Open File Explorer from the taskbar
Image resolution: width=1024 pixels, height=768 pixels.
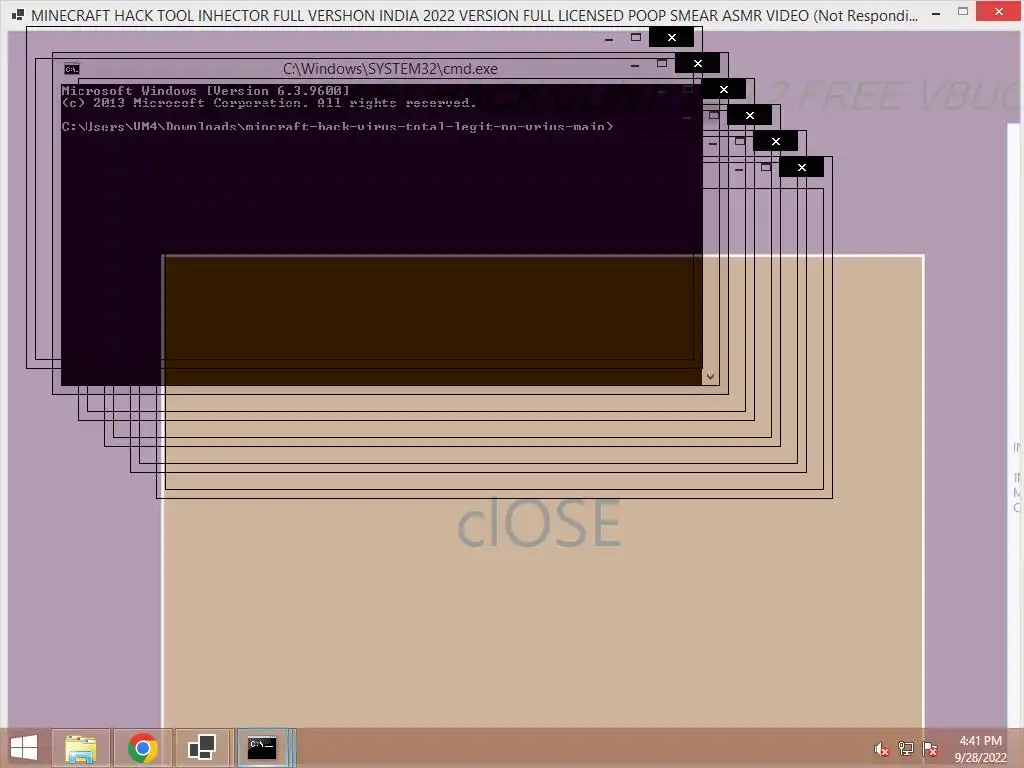click(81, 748)
